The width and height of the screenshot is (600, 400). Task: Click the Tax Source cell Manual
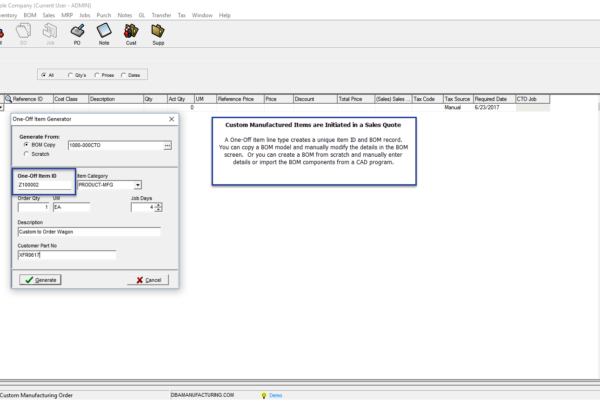click(458, 108)
